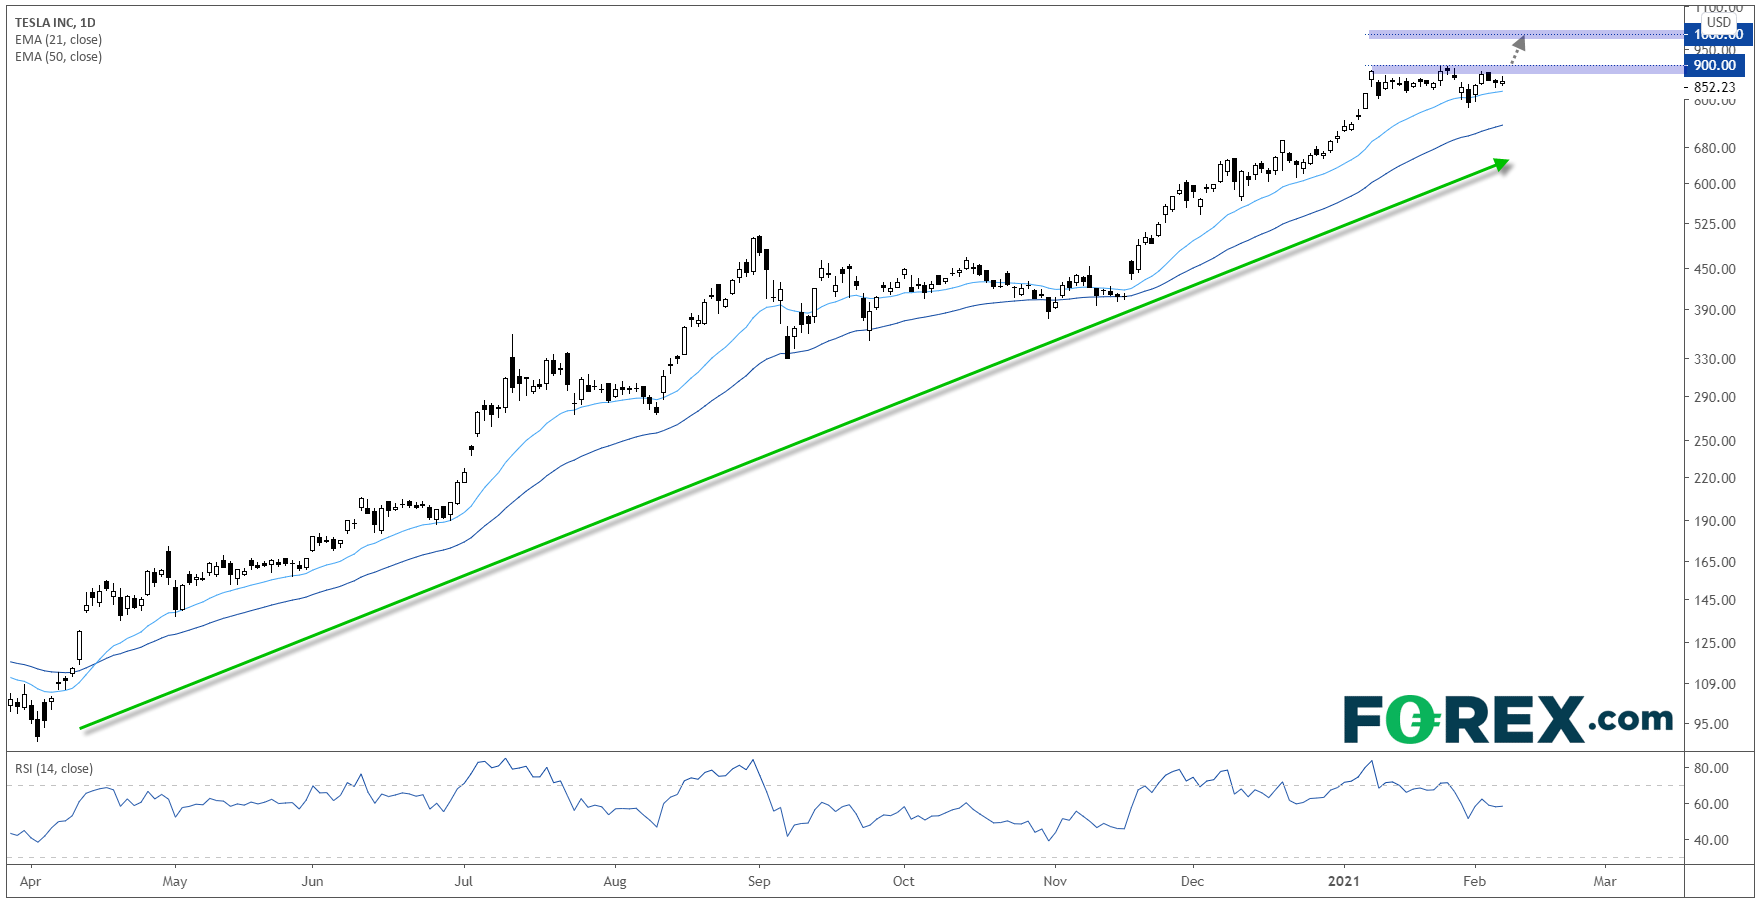Click the 2021 label on time axis
The height and width of the screenshot is (907, 1761).
click(x=1344, y=882)
